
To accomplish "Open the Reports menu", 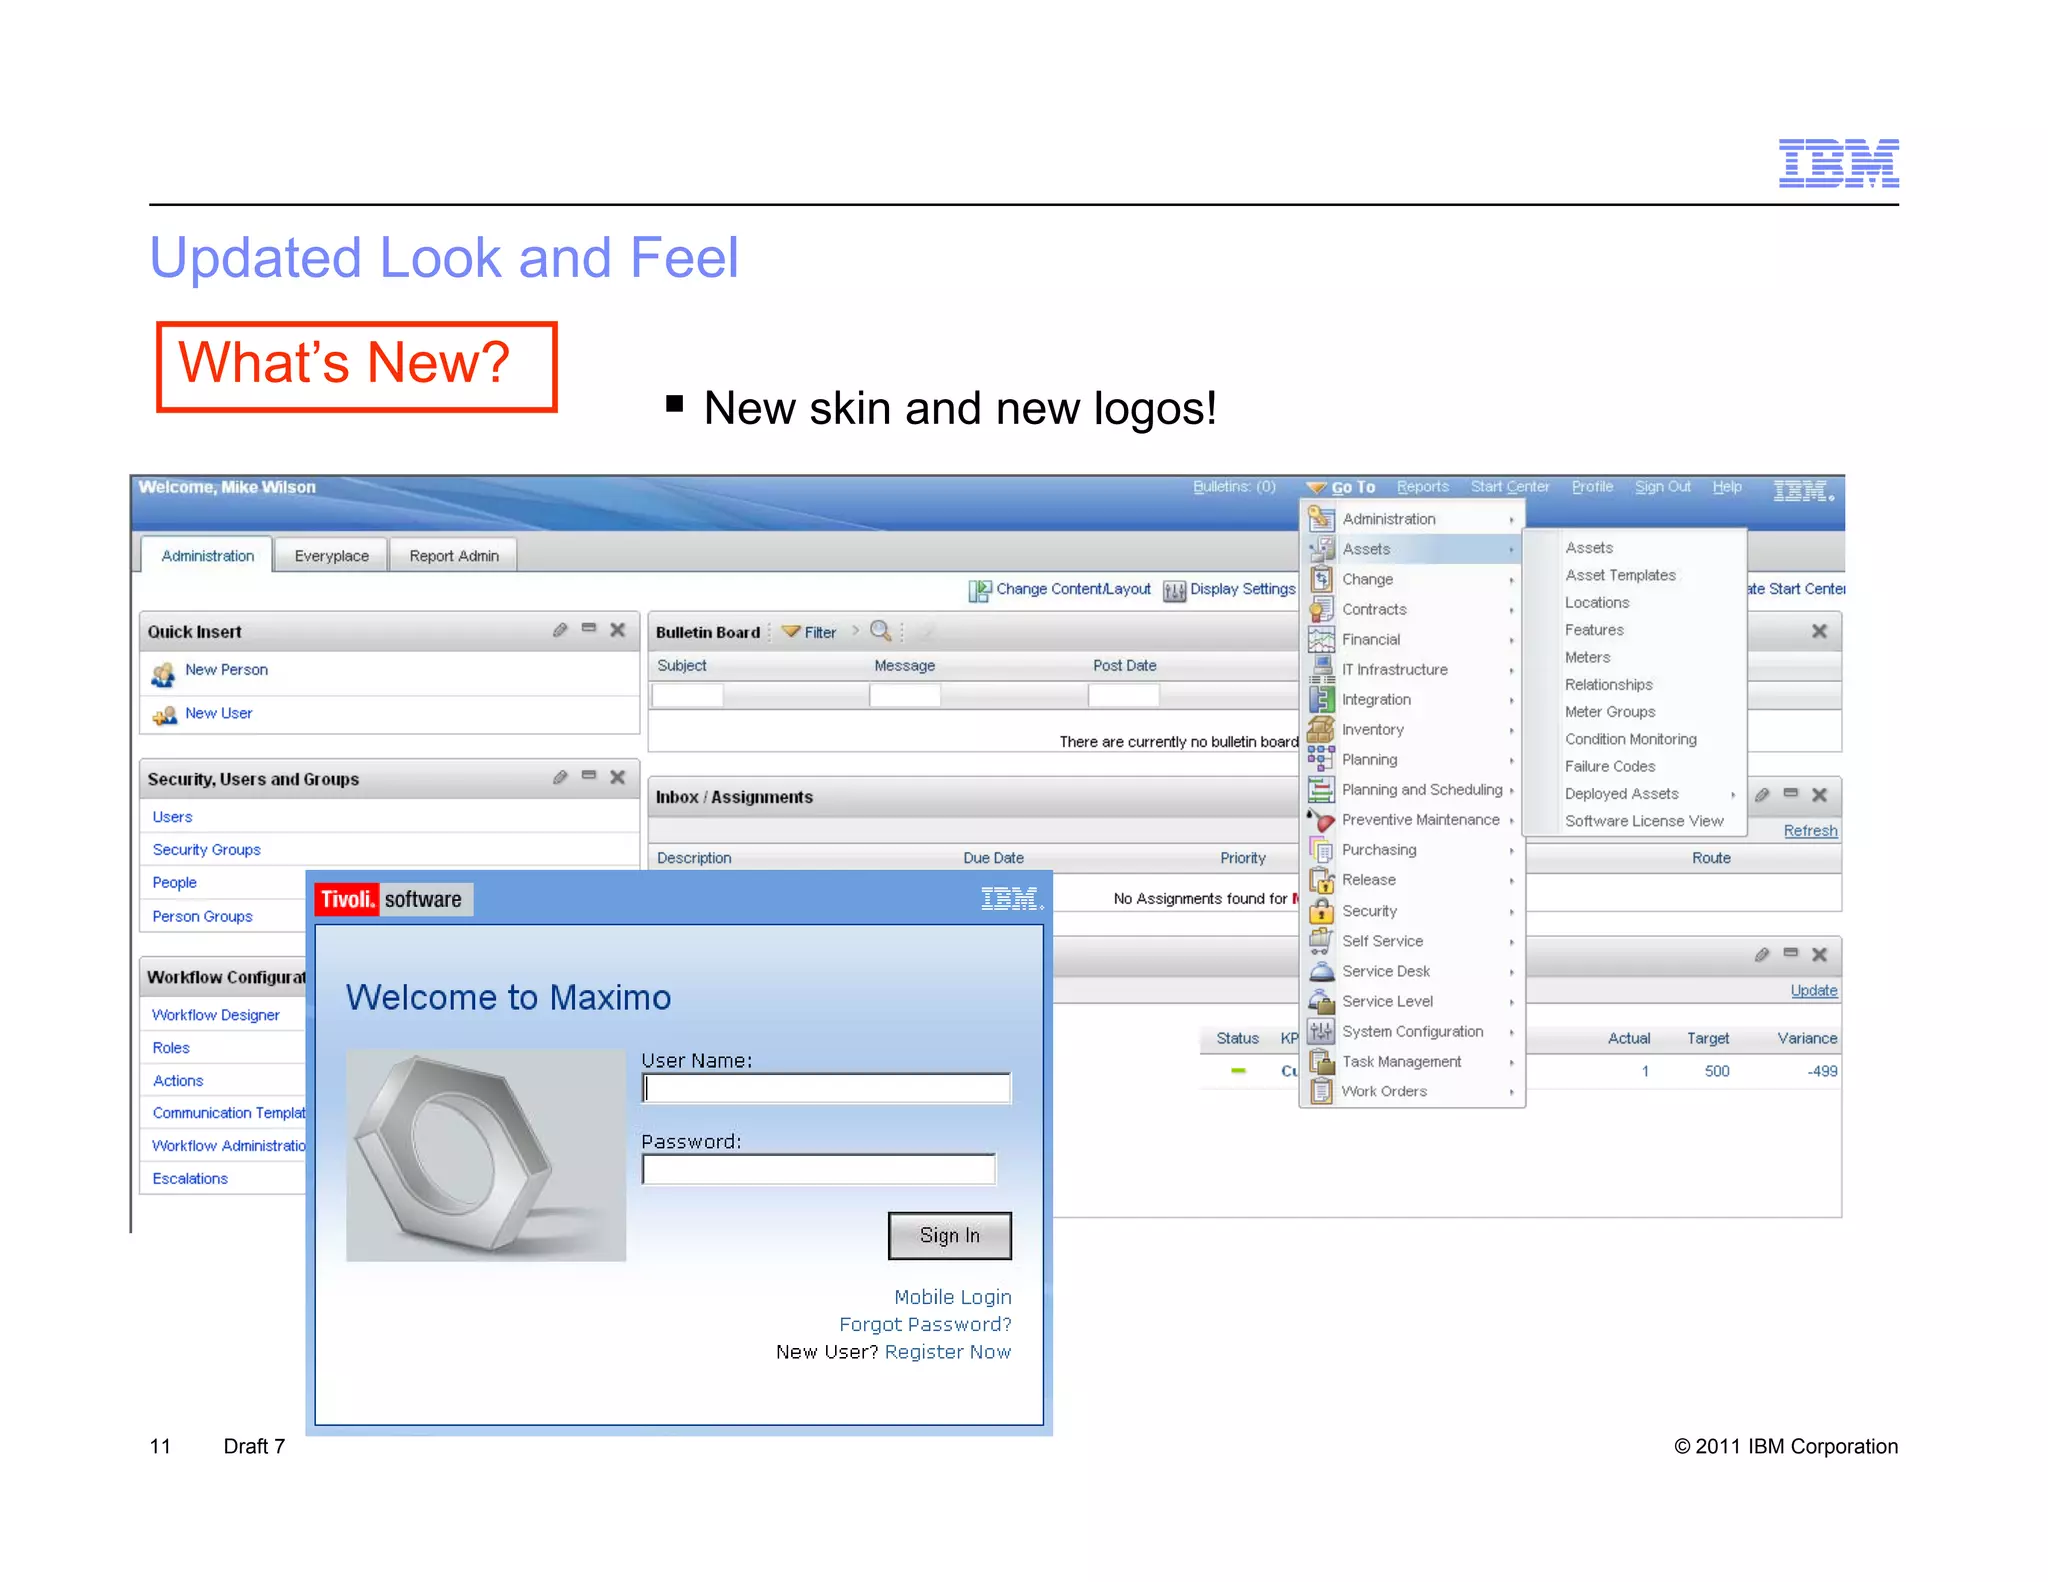I will [x=1422, y=487].
